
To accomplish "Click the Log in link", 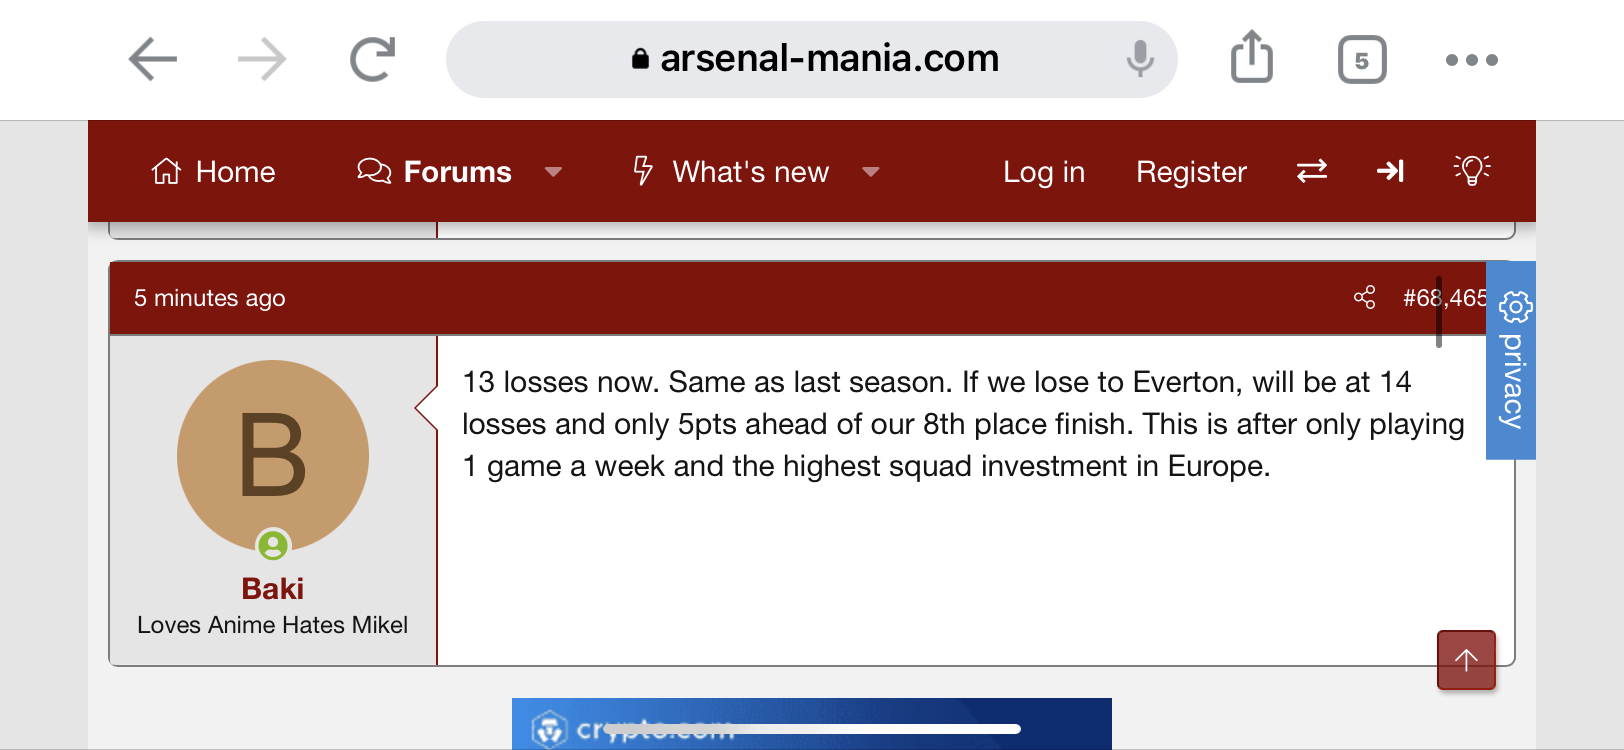I will click(1044, 172).
